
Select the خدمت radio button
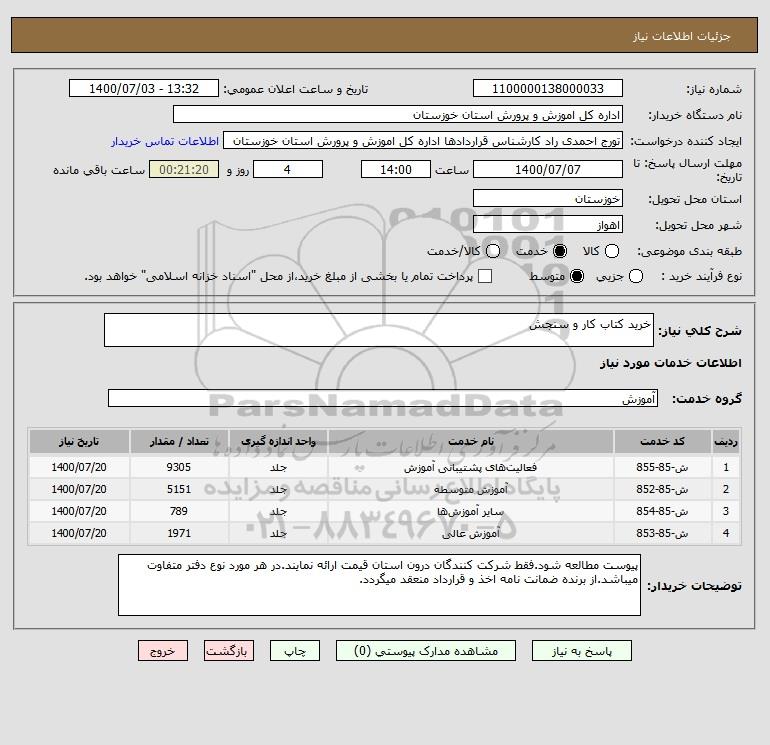pyautogui.click(x=559, y=251)
